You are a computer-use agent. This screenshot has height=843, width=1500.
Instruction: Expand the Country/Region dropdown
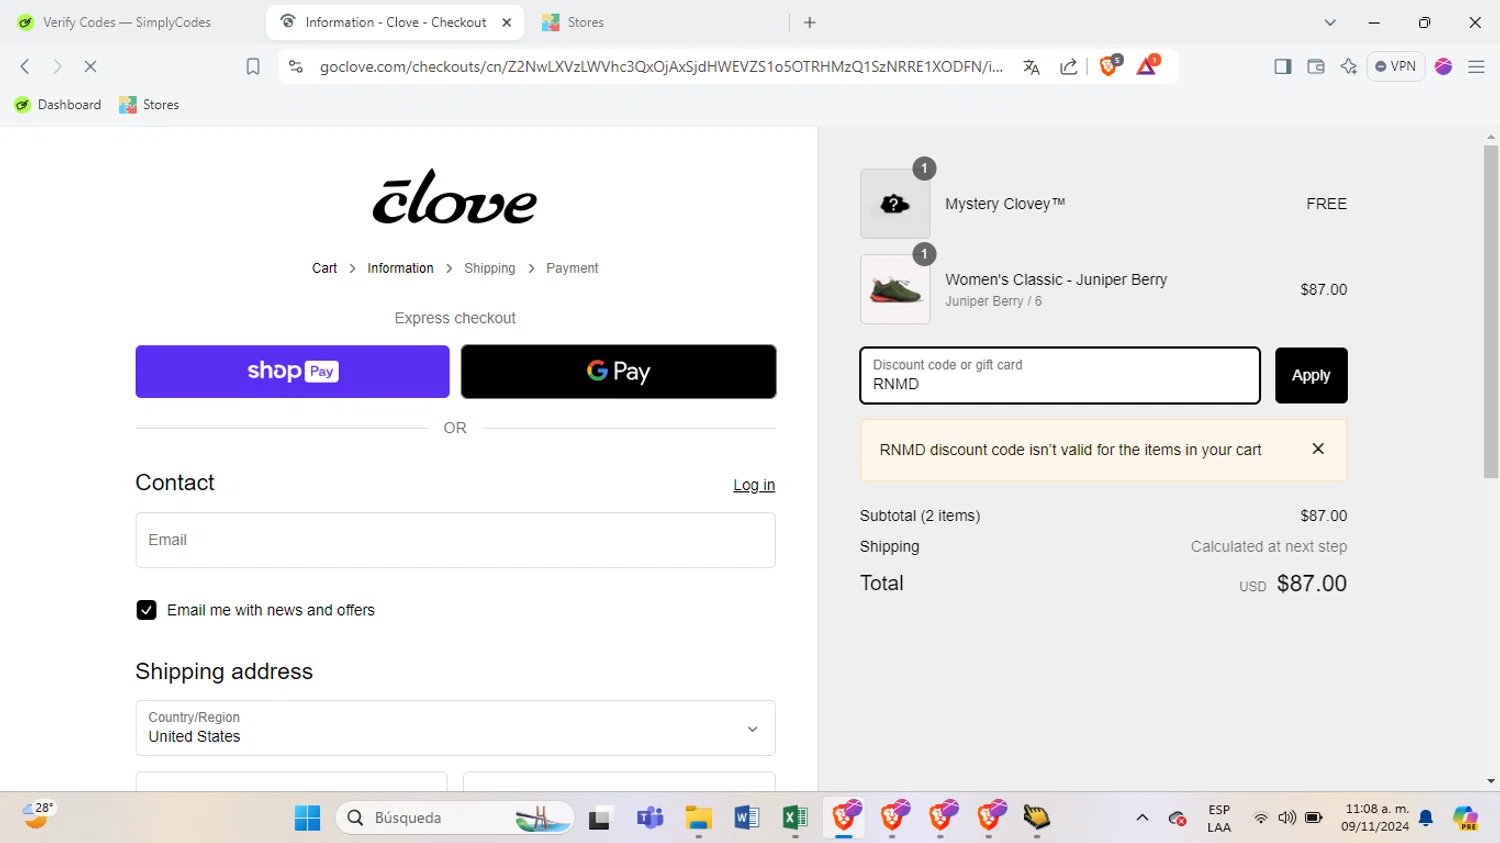click(x=455, y=728)
